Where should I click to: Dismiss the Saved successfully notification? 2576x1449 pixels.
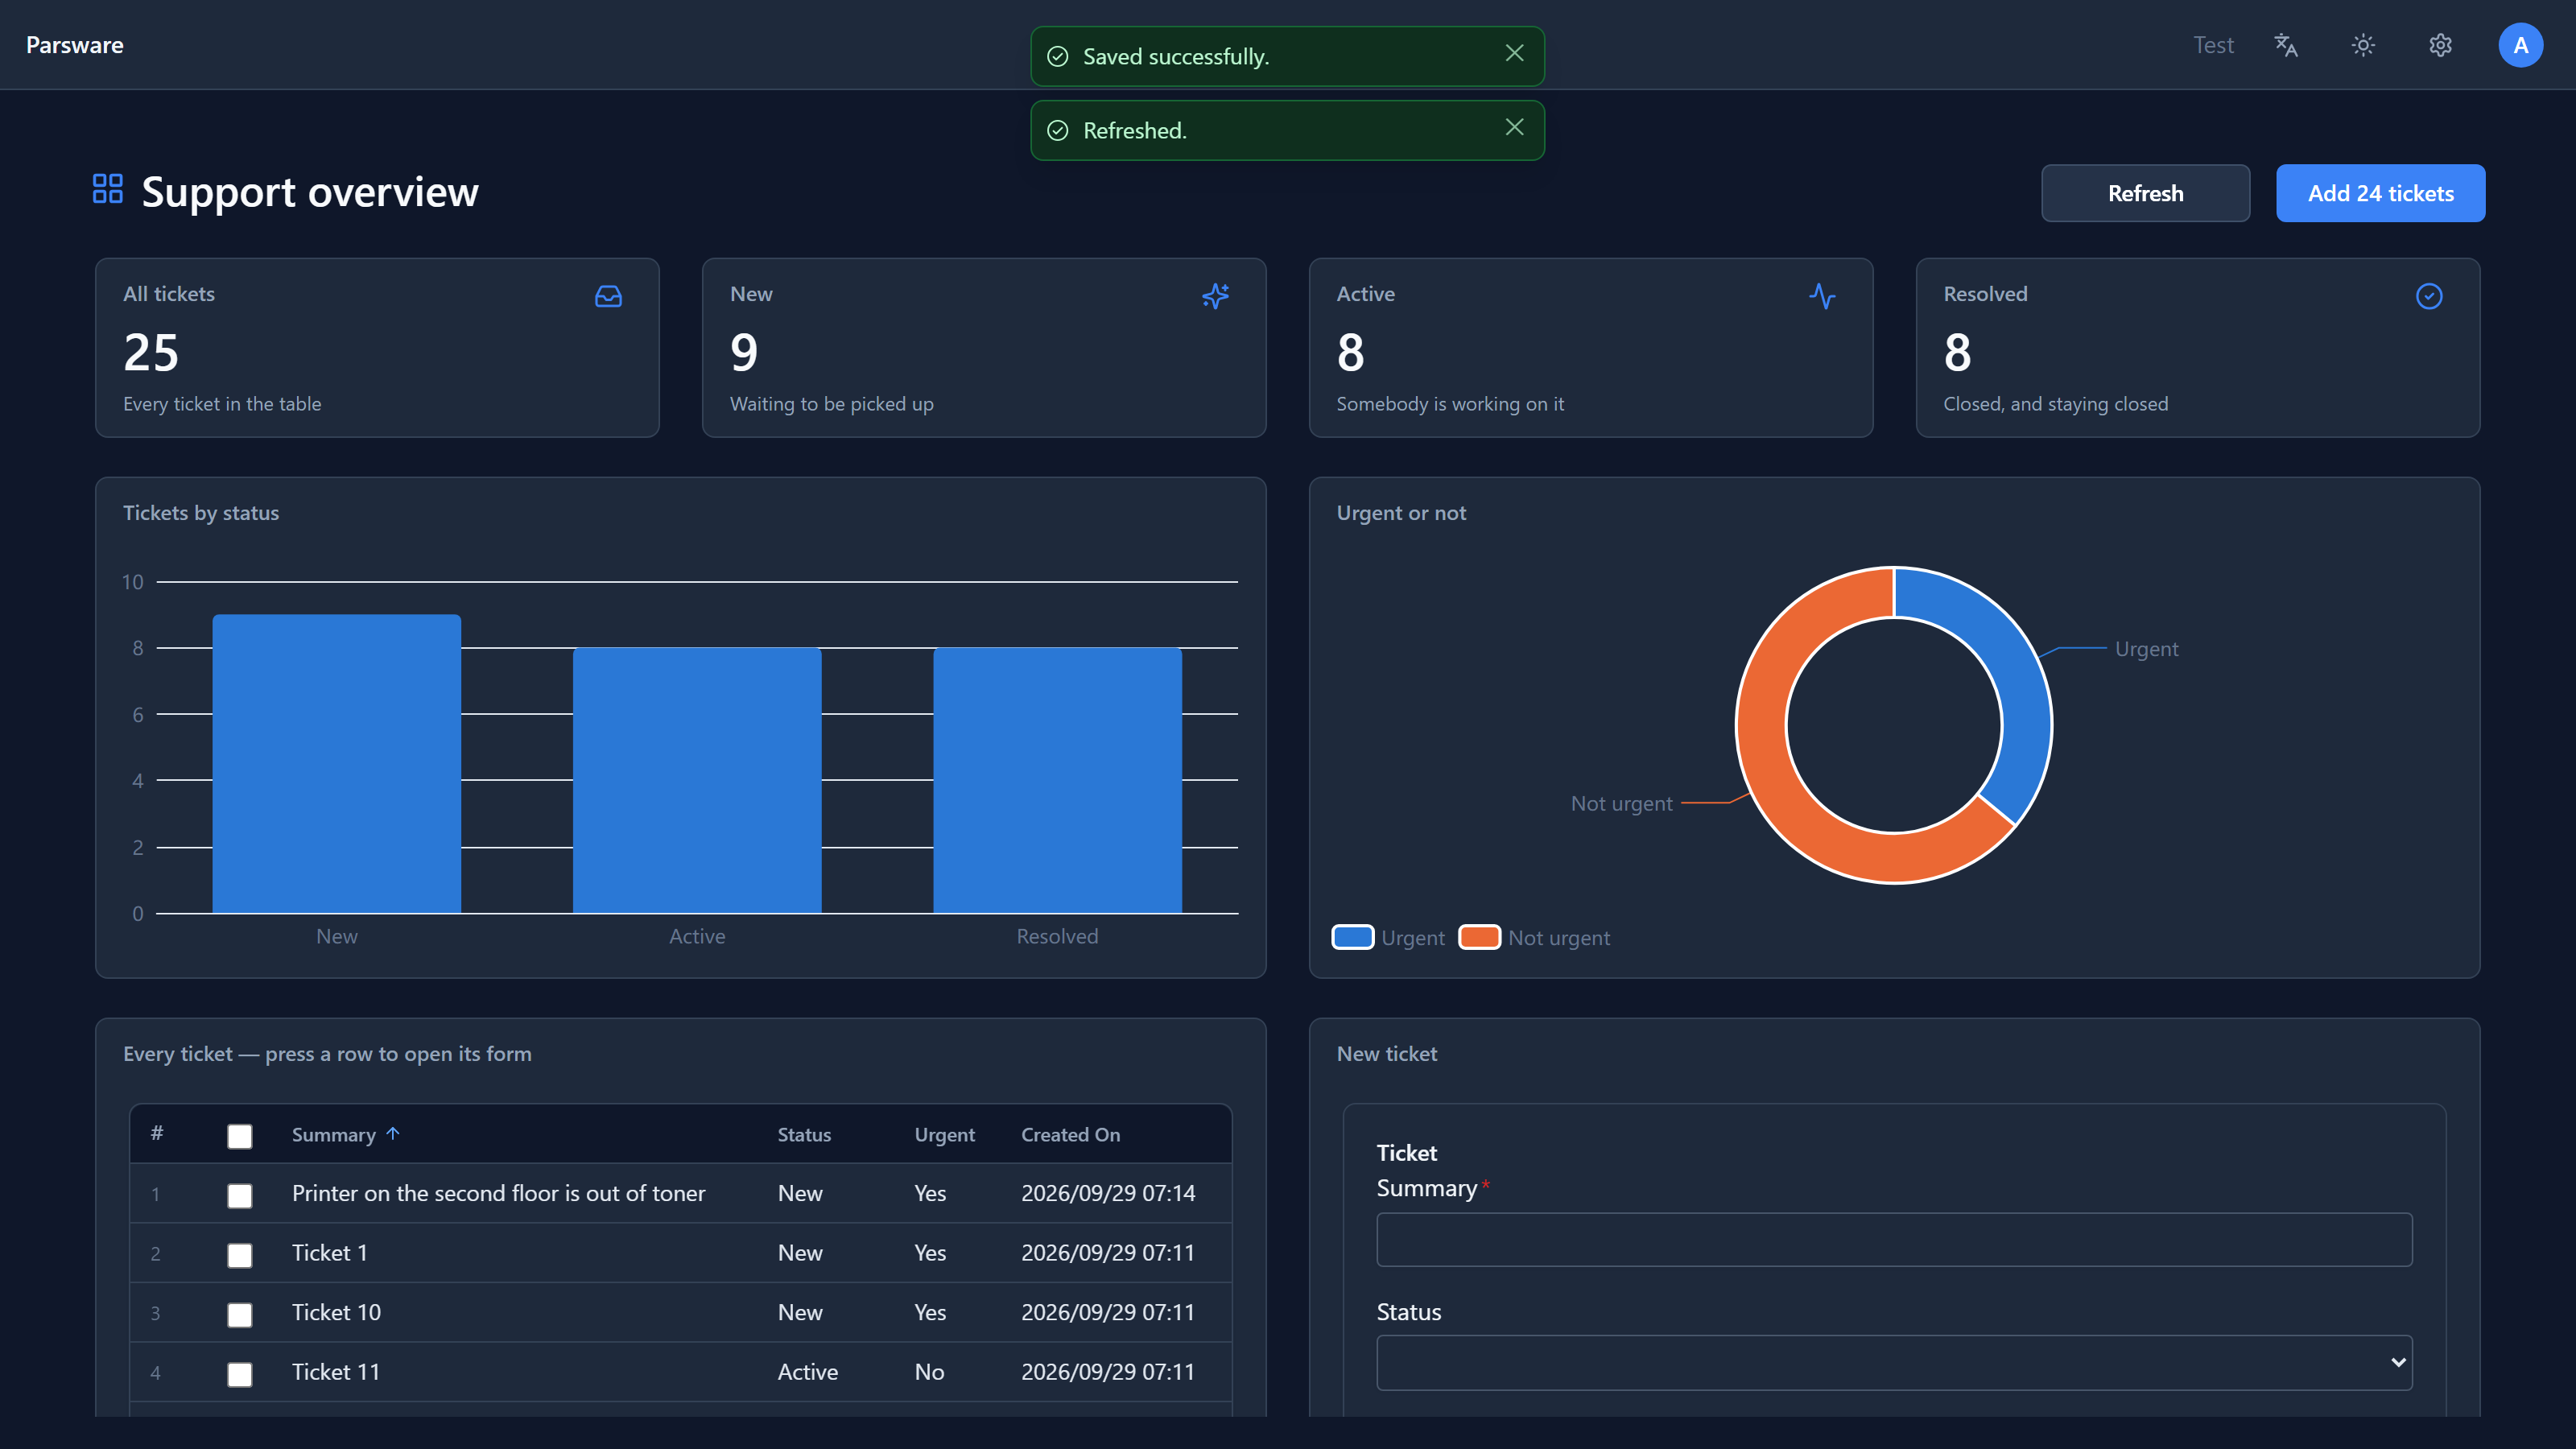[1514, 54]
